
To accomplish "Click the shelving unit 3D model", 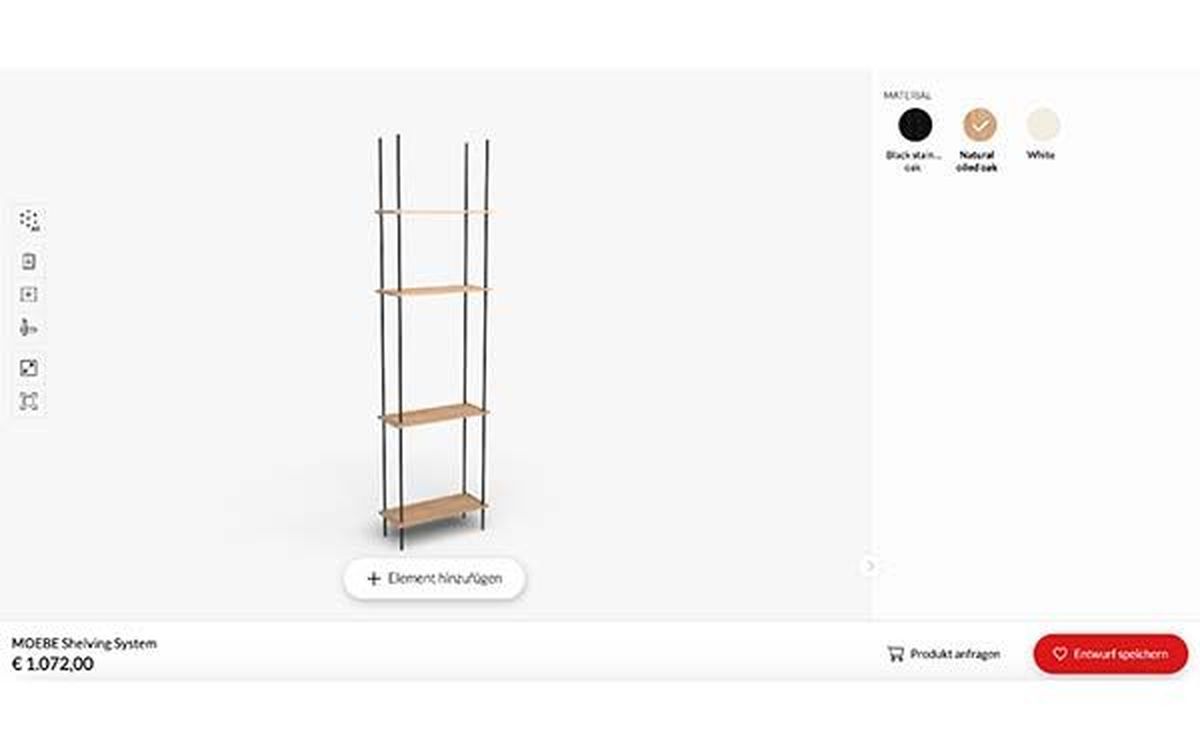I will 433,342.
